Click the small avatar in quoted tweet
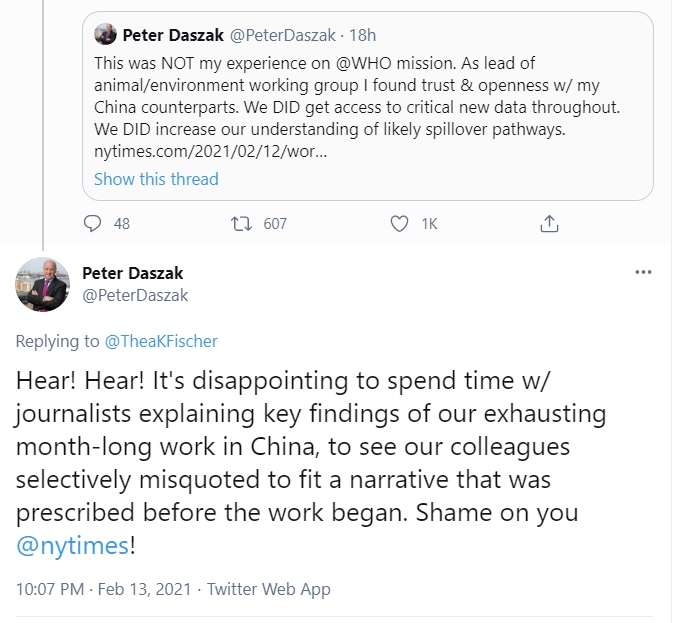Viewport: 673px width, 623px height. [x=104, y=36]
